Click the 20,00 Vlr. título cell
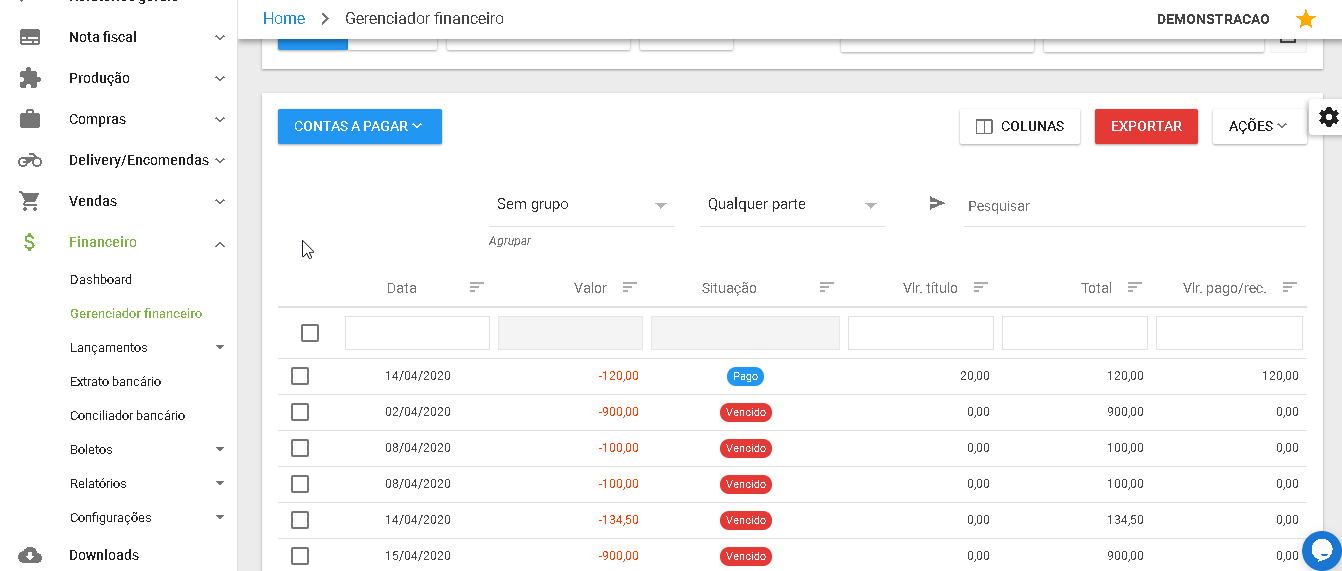1342x571 pixels. point(974,376)
